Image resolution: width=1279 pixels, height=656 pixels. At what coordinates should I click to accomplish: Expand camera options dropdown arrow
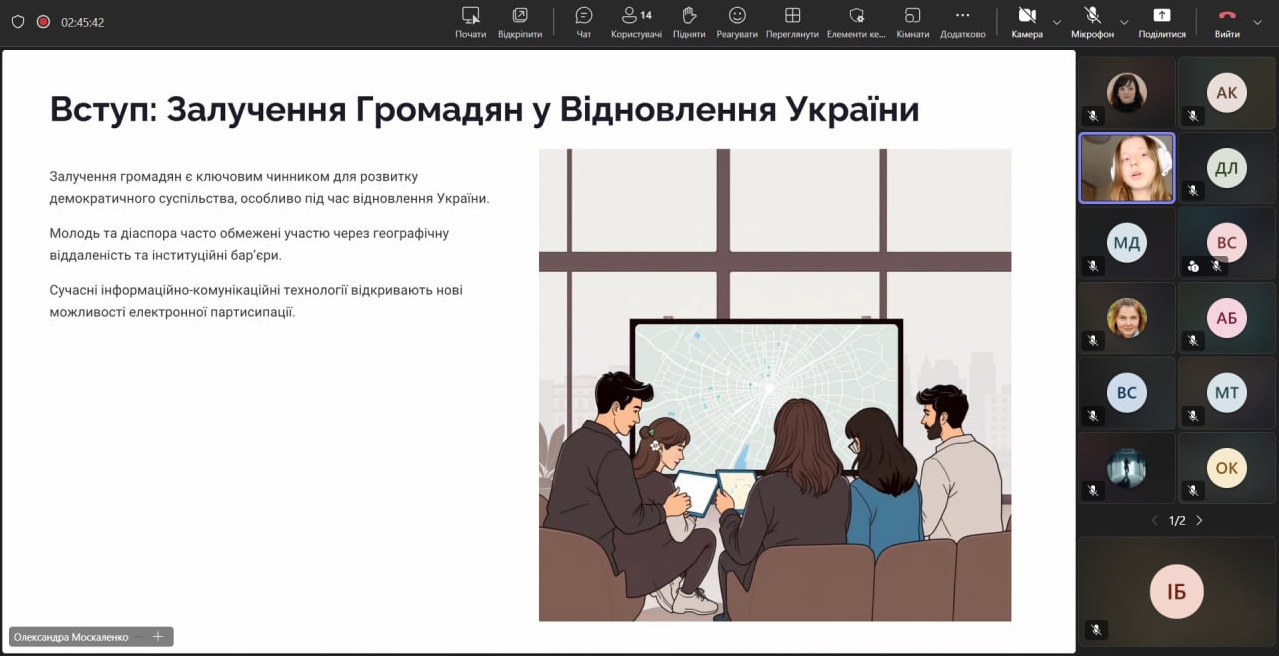(x=1057, y=22)
